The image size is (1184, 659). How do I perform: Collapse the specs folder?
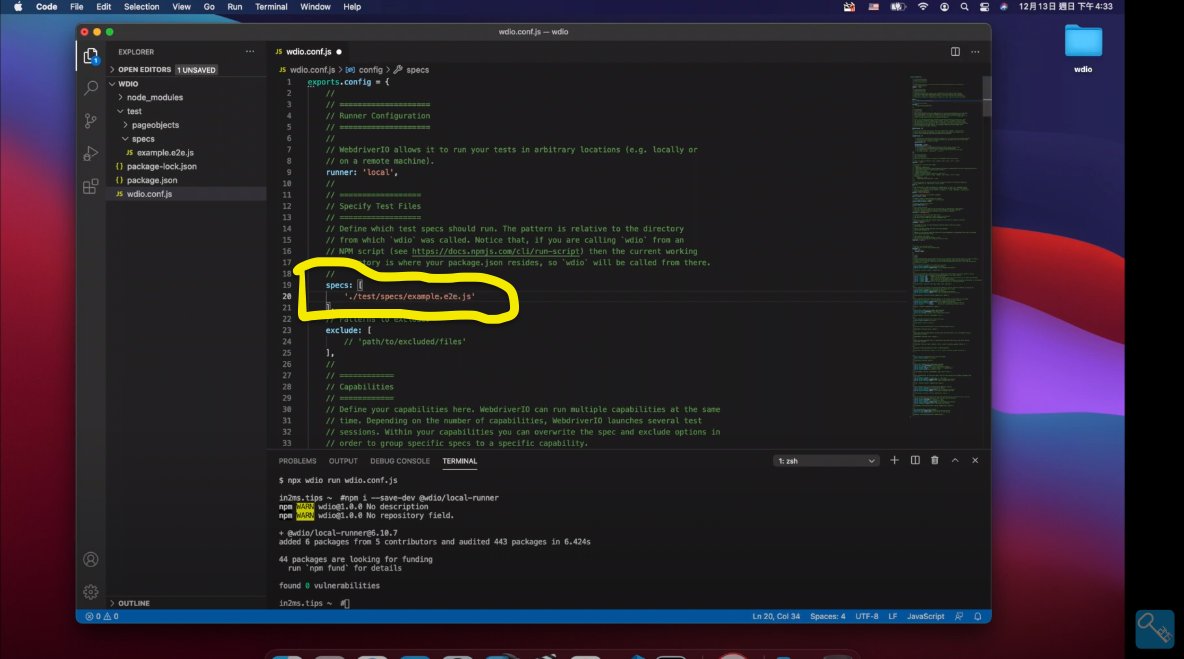coord(143,139)
